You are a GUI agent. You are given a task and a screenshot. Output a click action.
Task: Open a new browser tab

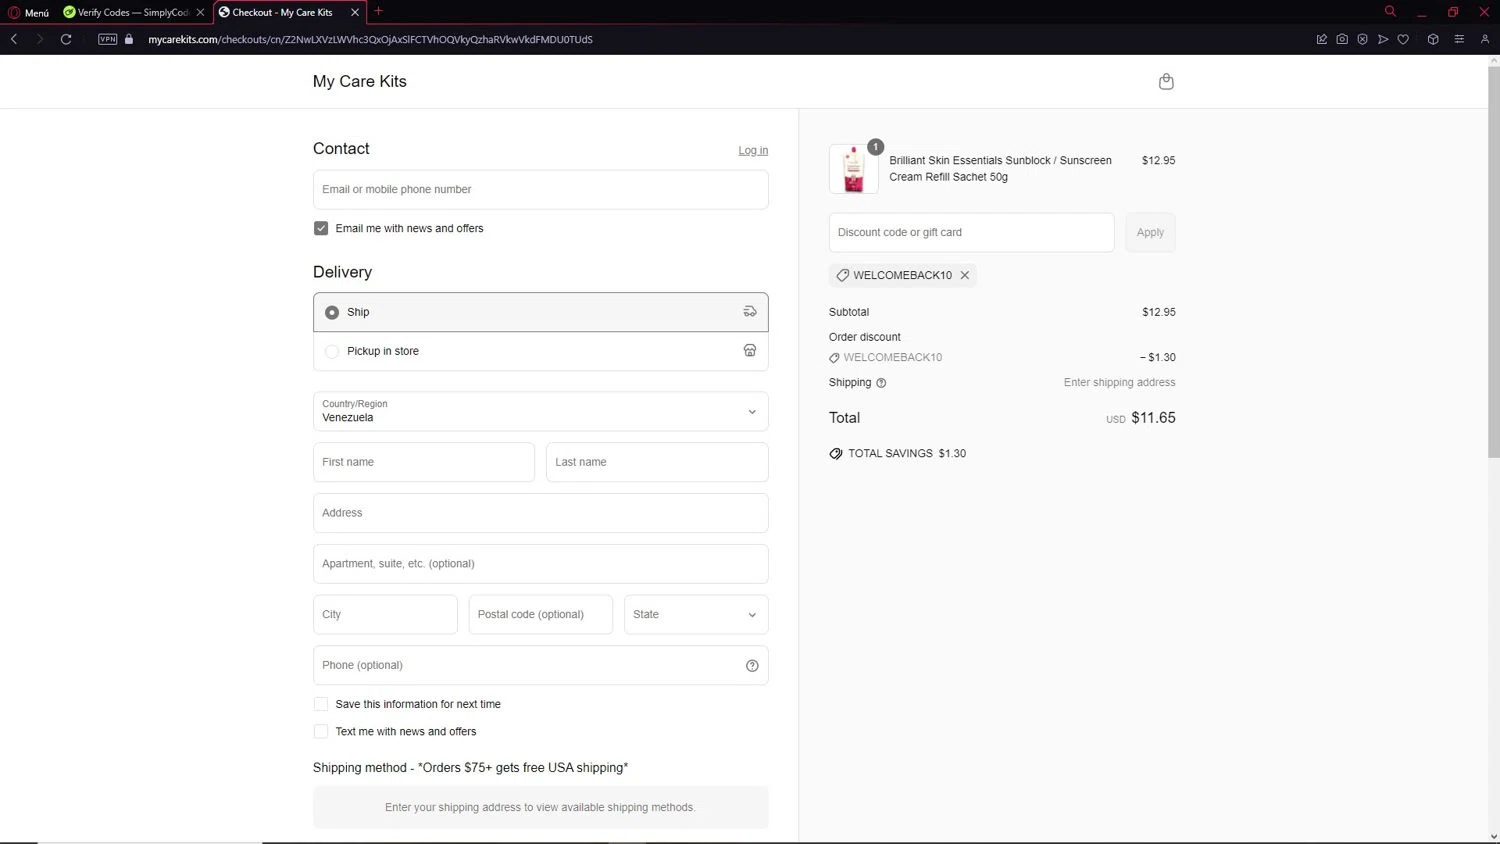[x=378, y=12]
